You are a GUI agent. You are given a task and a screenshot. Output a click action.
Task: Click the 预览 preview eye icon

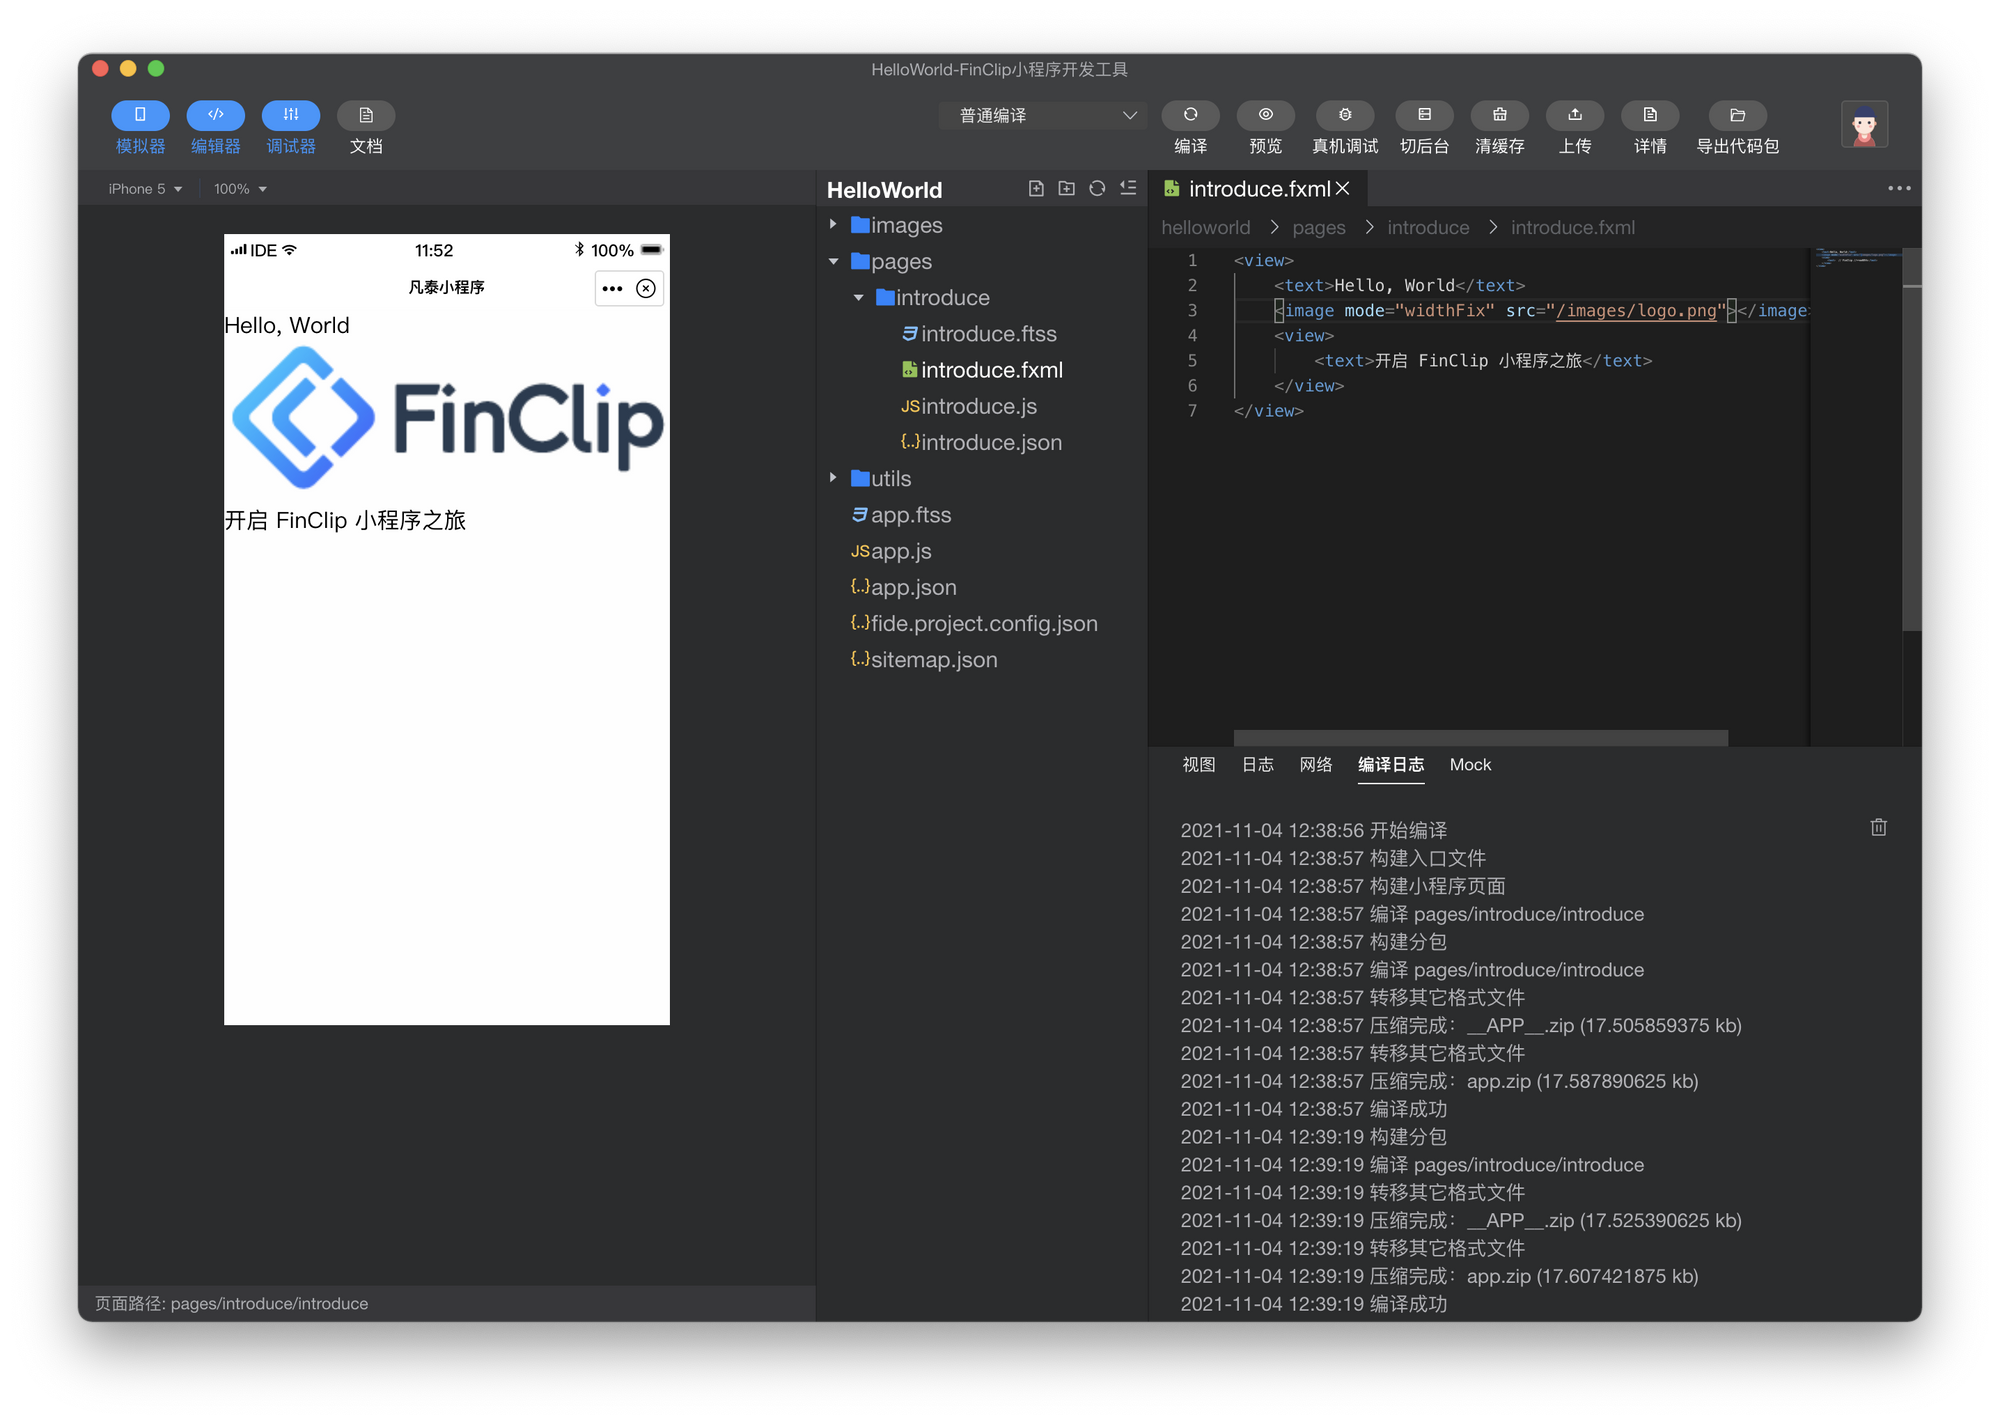(x=1265, y=115)
